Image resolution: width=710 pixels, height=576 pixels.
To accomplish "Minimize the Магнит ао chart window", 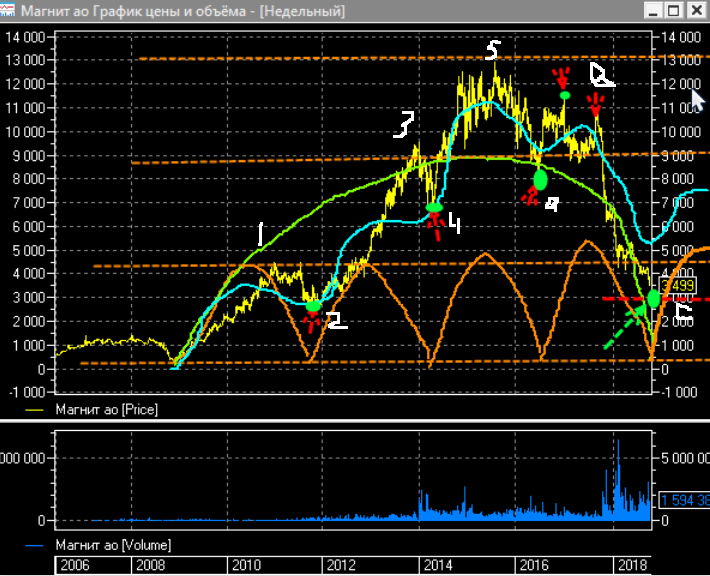I will click(653, 10).
